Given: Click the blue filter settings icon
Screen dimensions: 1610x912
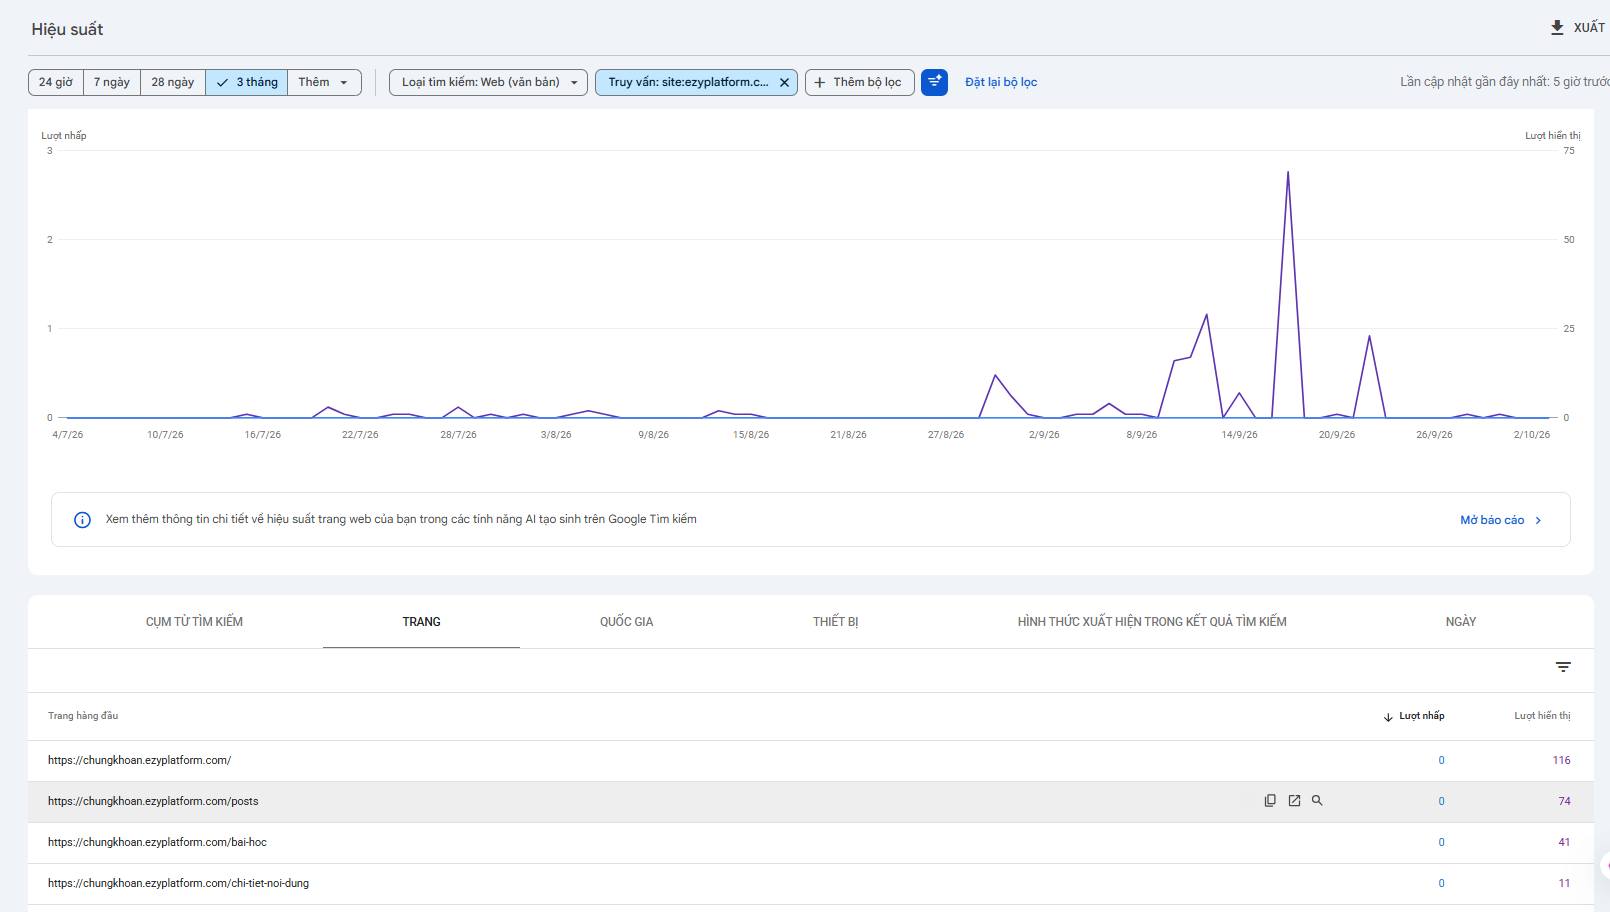Looking at the screenshot, I should point(934,82).
